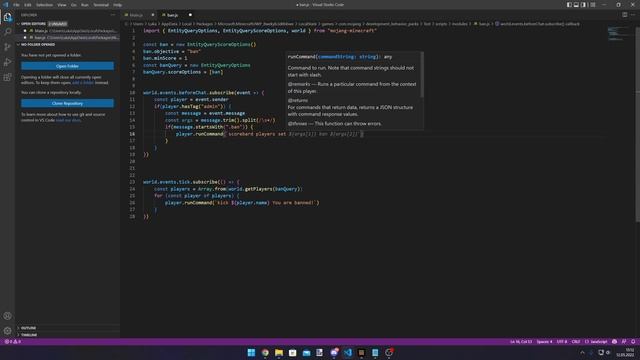Change file encoding UTF-8

(562, 342)
